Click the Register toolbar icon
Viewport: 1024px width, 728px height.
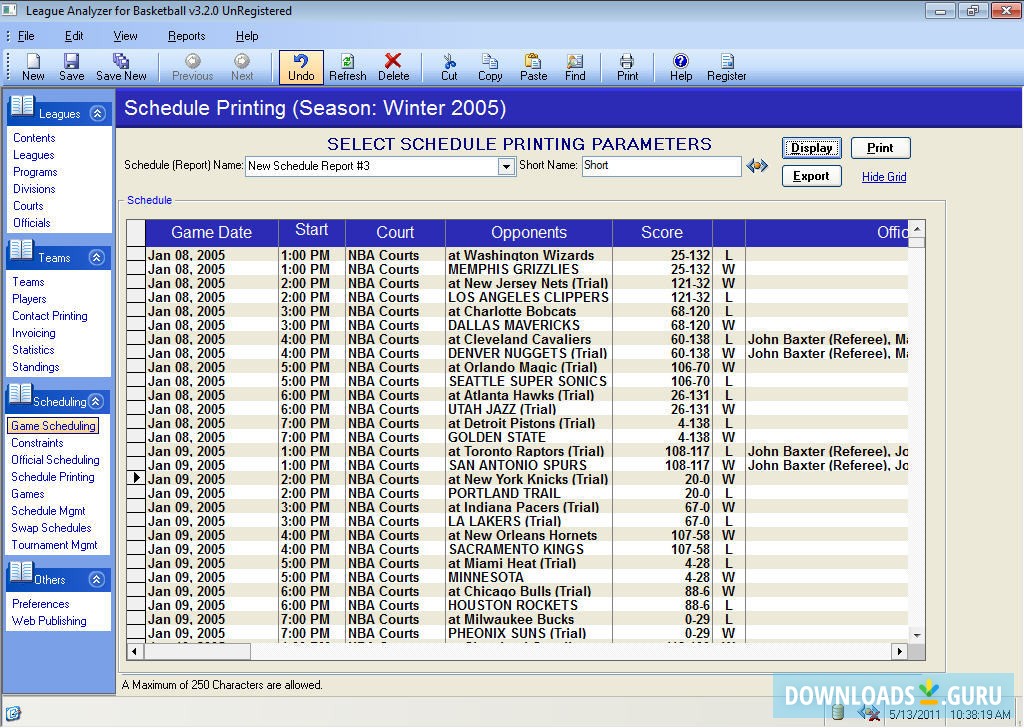click(x=726, y=67)
